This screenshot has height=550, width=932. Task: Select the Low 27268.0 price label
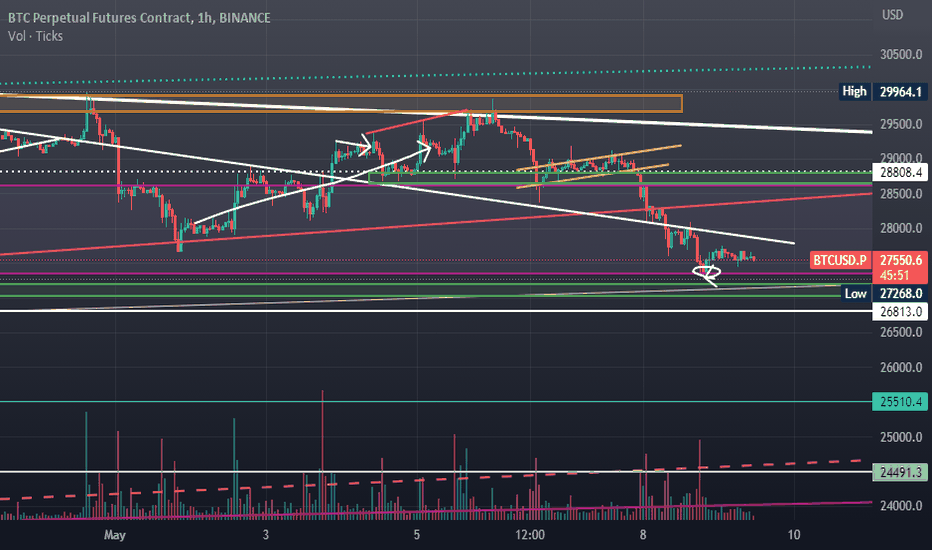(x=885, y=293)
